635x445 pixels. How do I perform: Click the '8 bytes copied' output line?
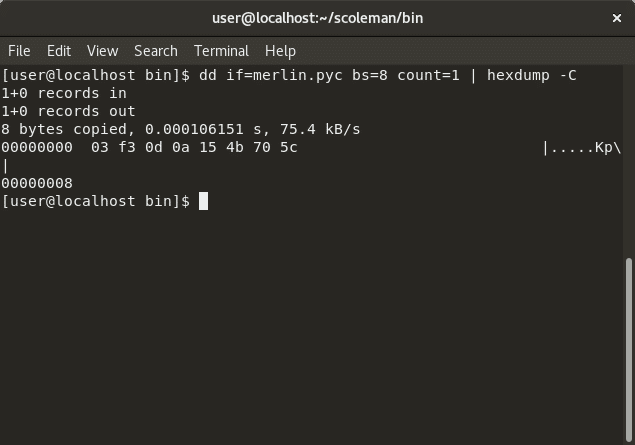click(181, 130)
